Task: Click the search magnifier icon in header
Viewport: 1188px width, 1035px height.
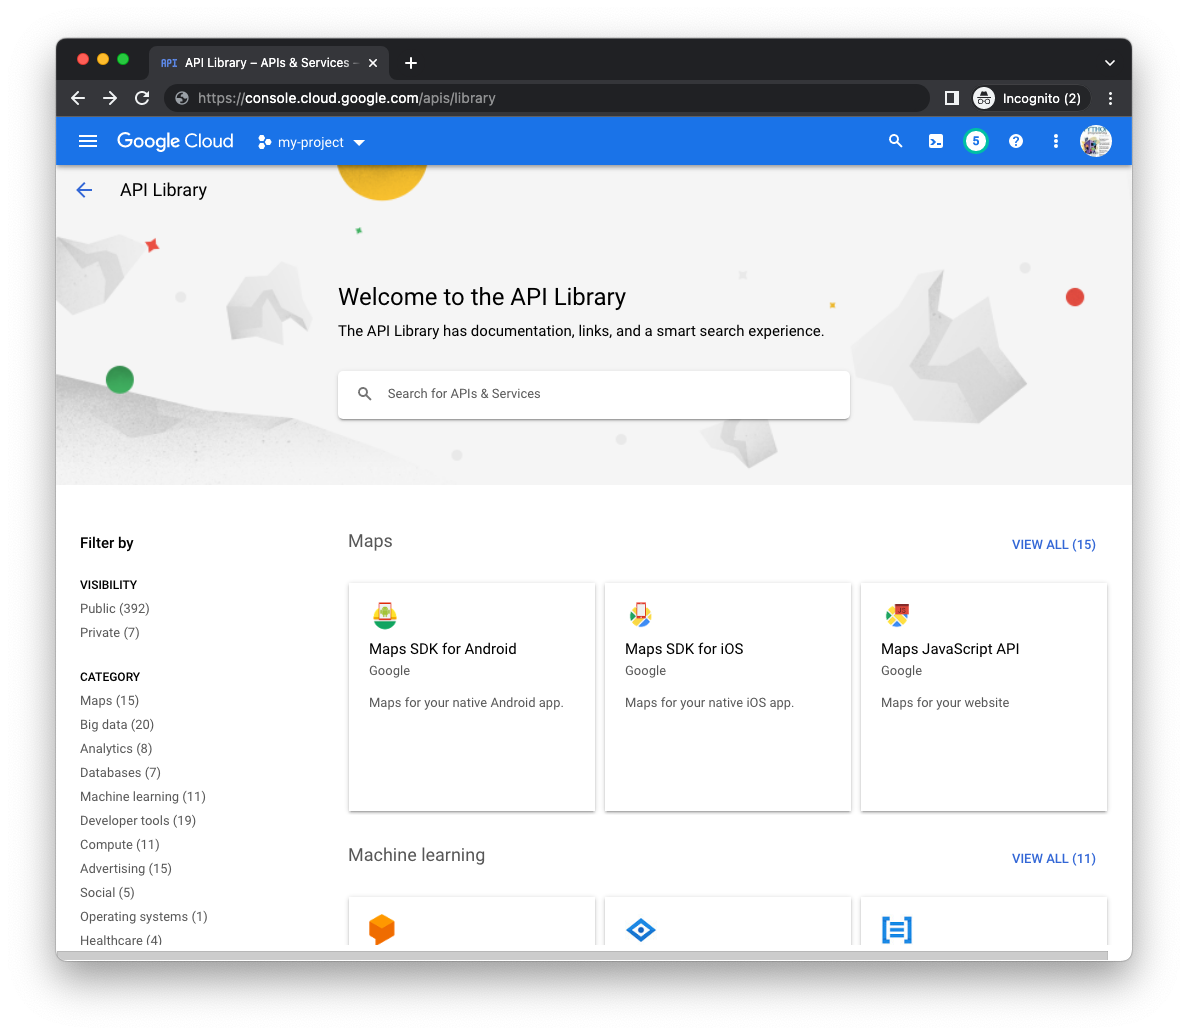Action: [x=896, y=141]
